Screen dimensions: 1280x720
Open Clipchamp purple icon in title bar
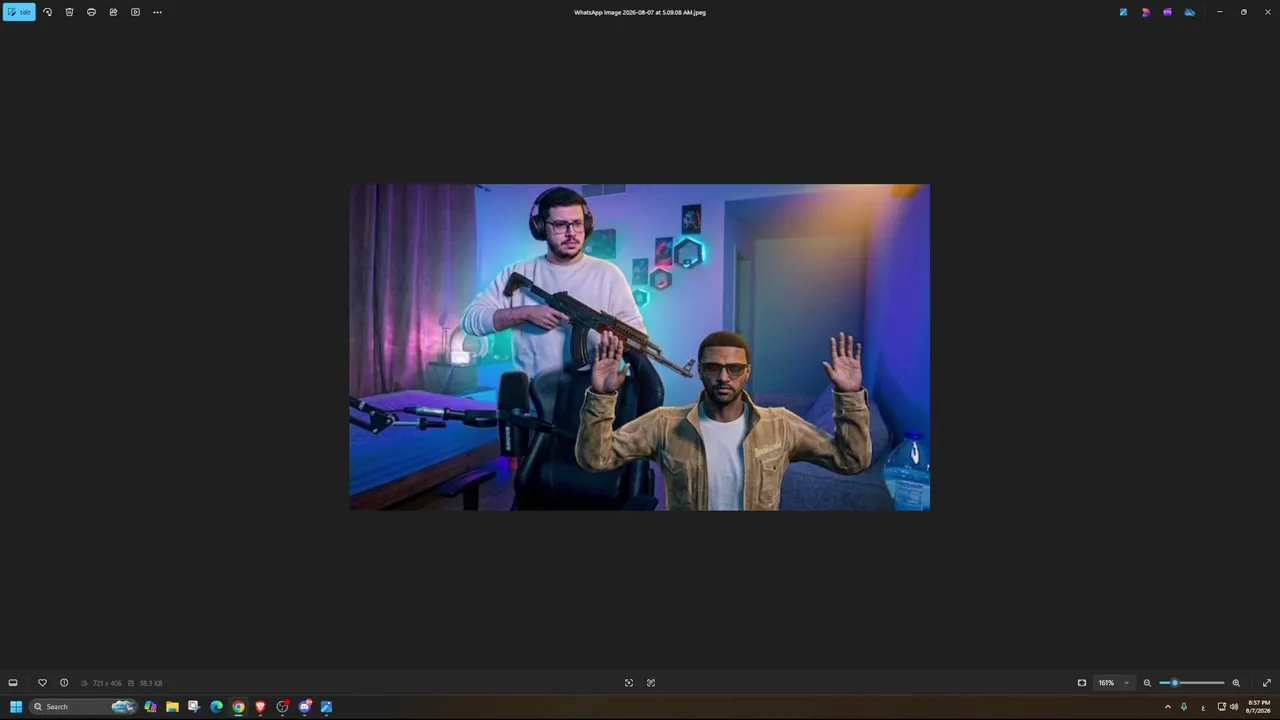pyautogui.click(x=1167, y=12)
